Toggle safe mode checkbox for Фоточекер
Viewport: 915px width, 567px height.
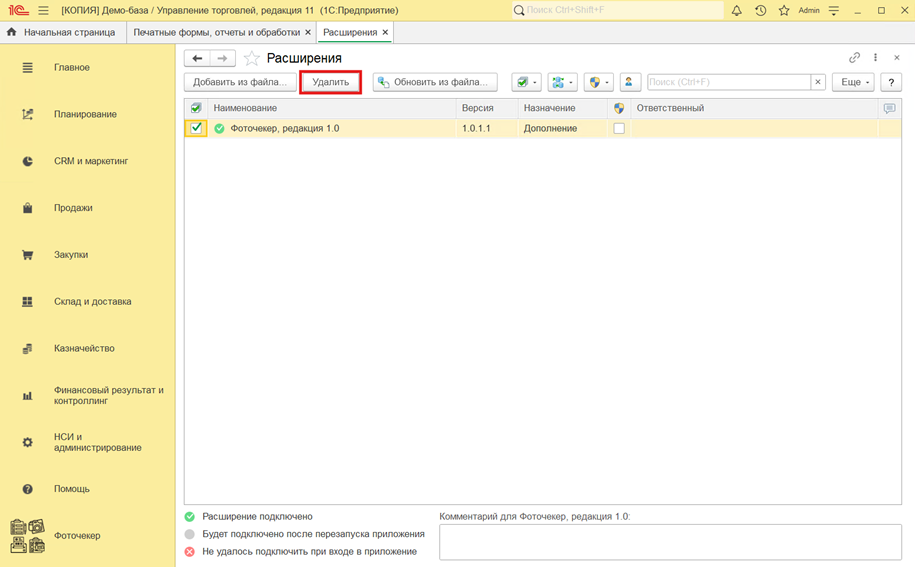619,128
